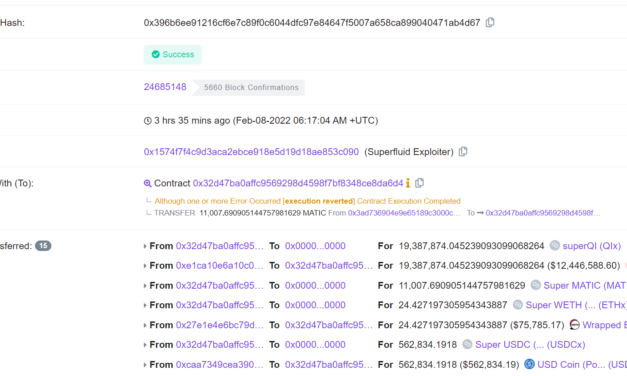Open block number 24685148
The width and height of the screenshot is (627, 376).
165,87
